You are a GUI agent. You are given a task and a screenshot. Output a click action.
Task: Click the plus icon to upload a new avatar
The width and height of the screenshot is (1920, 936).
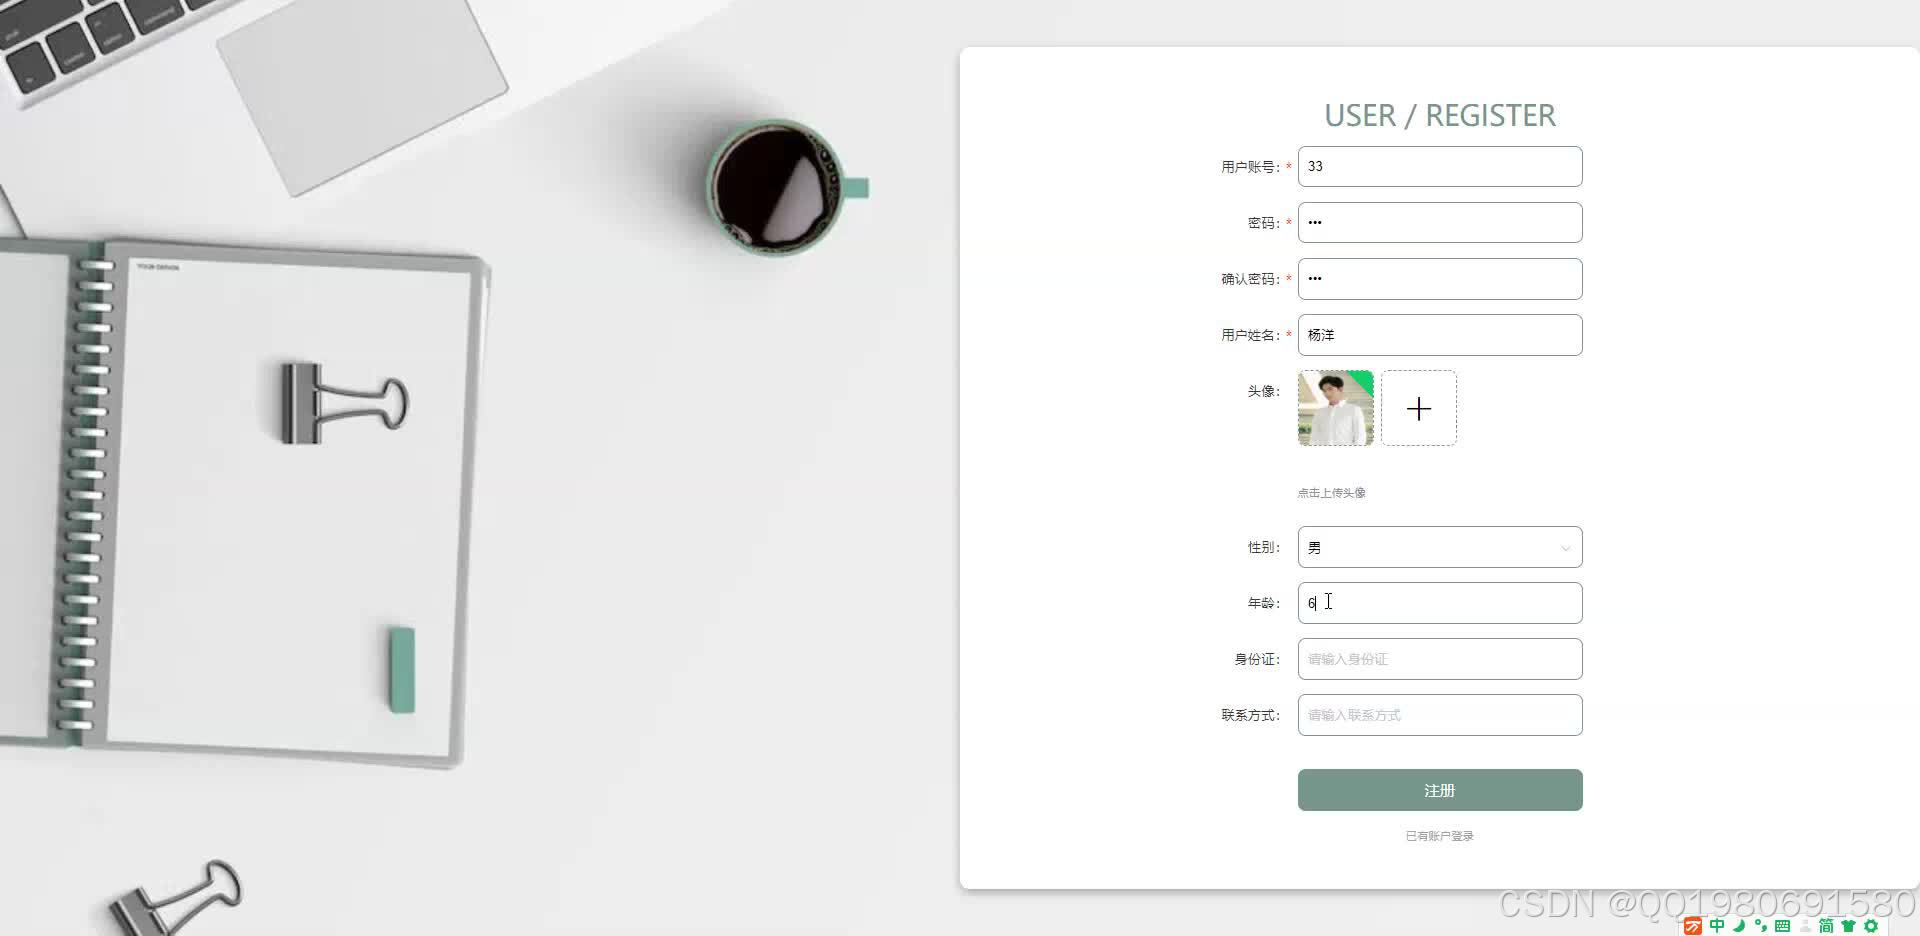point(1418,408)
